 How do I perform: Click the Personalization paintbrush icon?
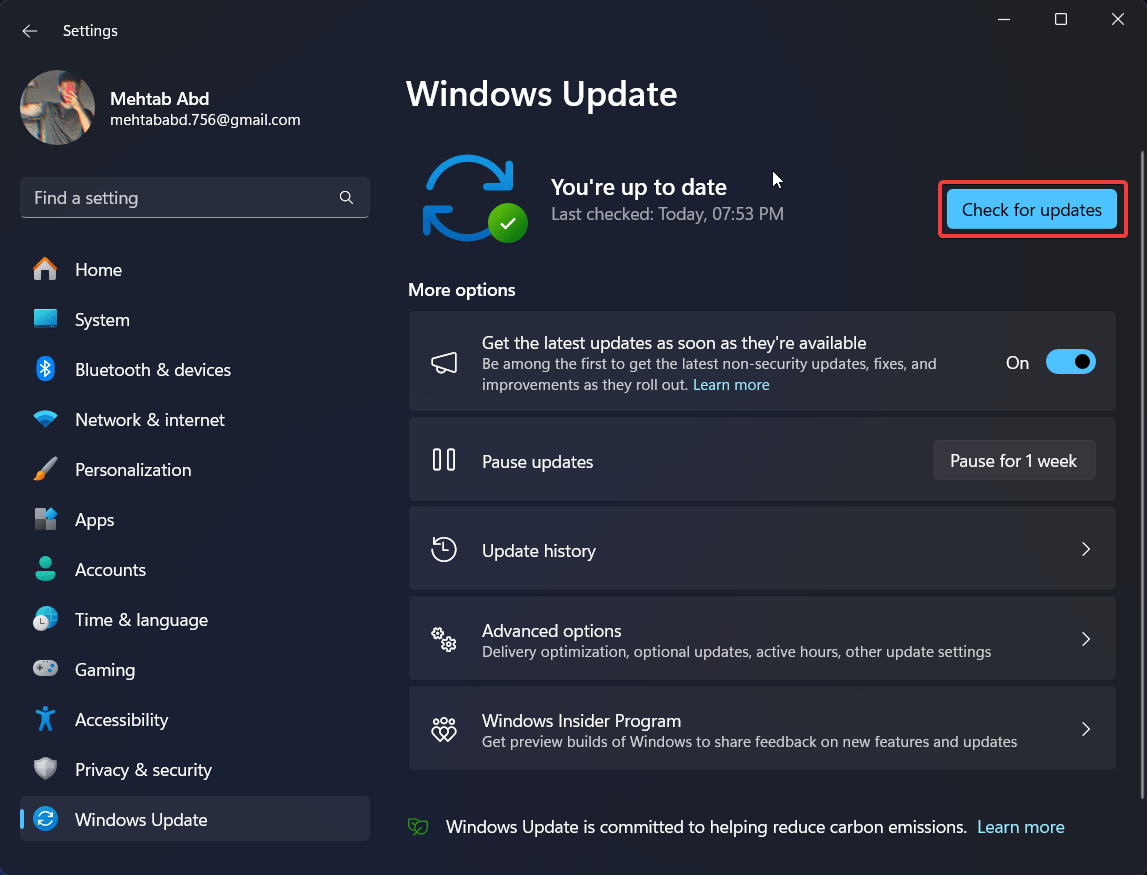(45, 469)
